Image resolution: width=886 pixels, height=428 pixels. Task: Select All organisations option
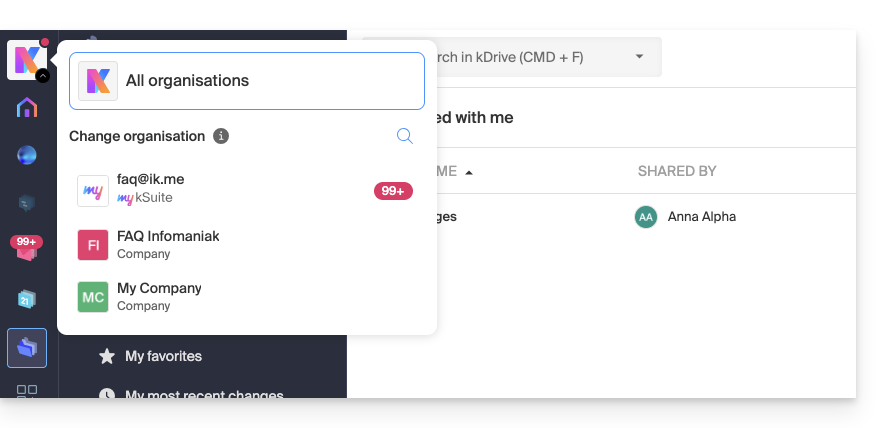tap(247, 81)
